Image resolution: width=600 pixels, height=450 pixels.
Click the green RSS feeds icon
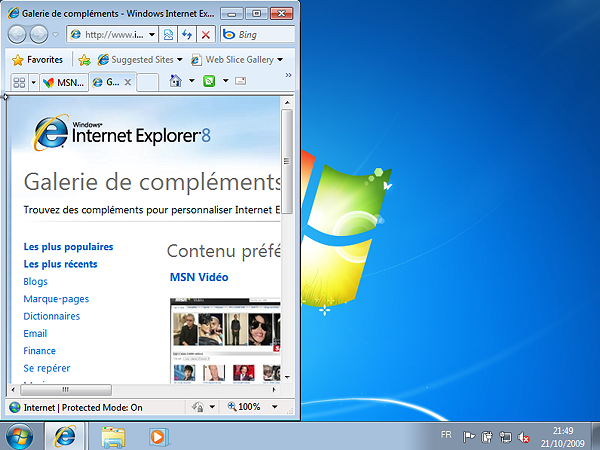(210, 82)
